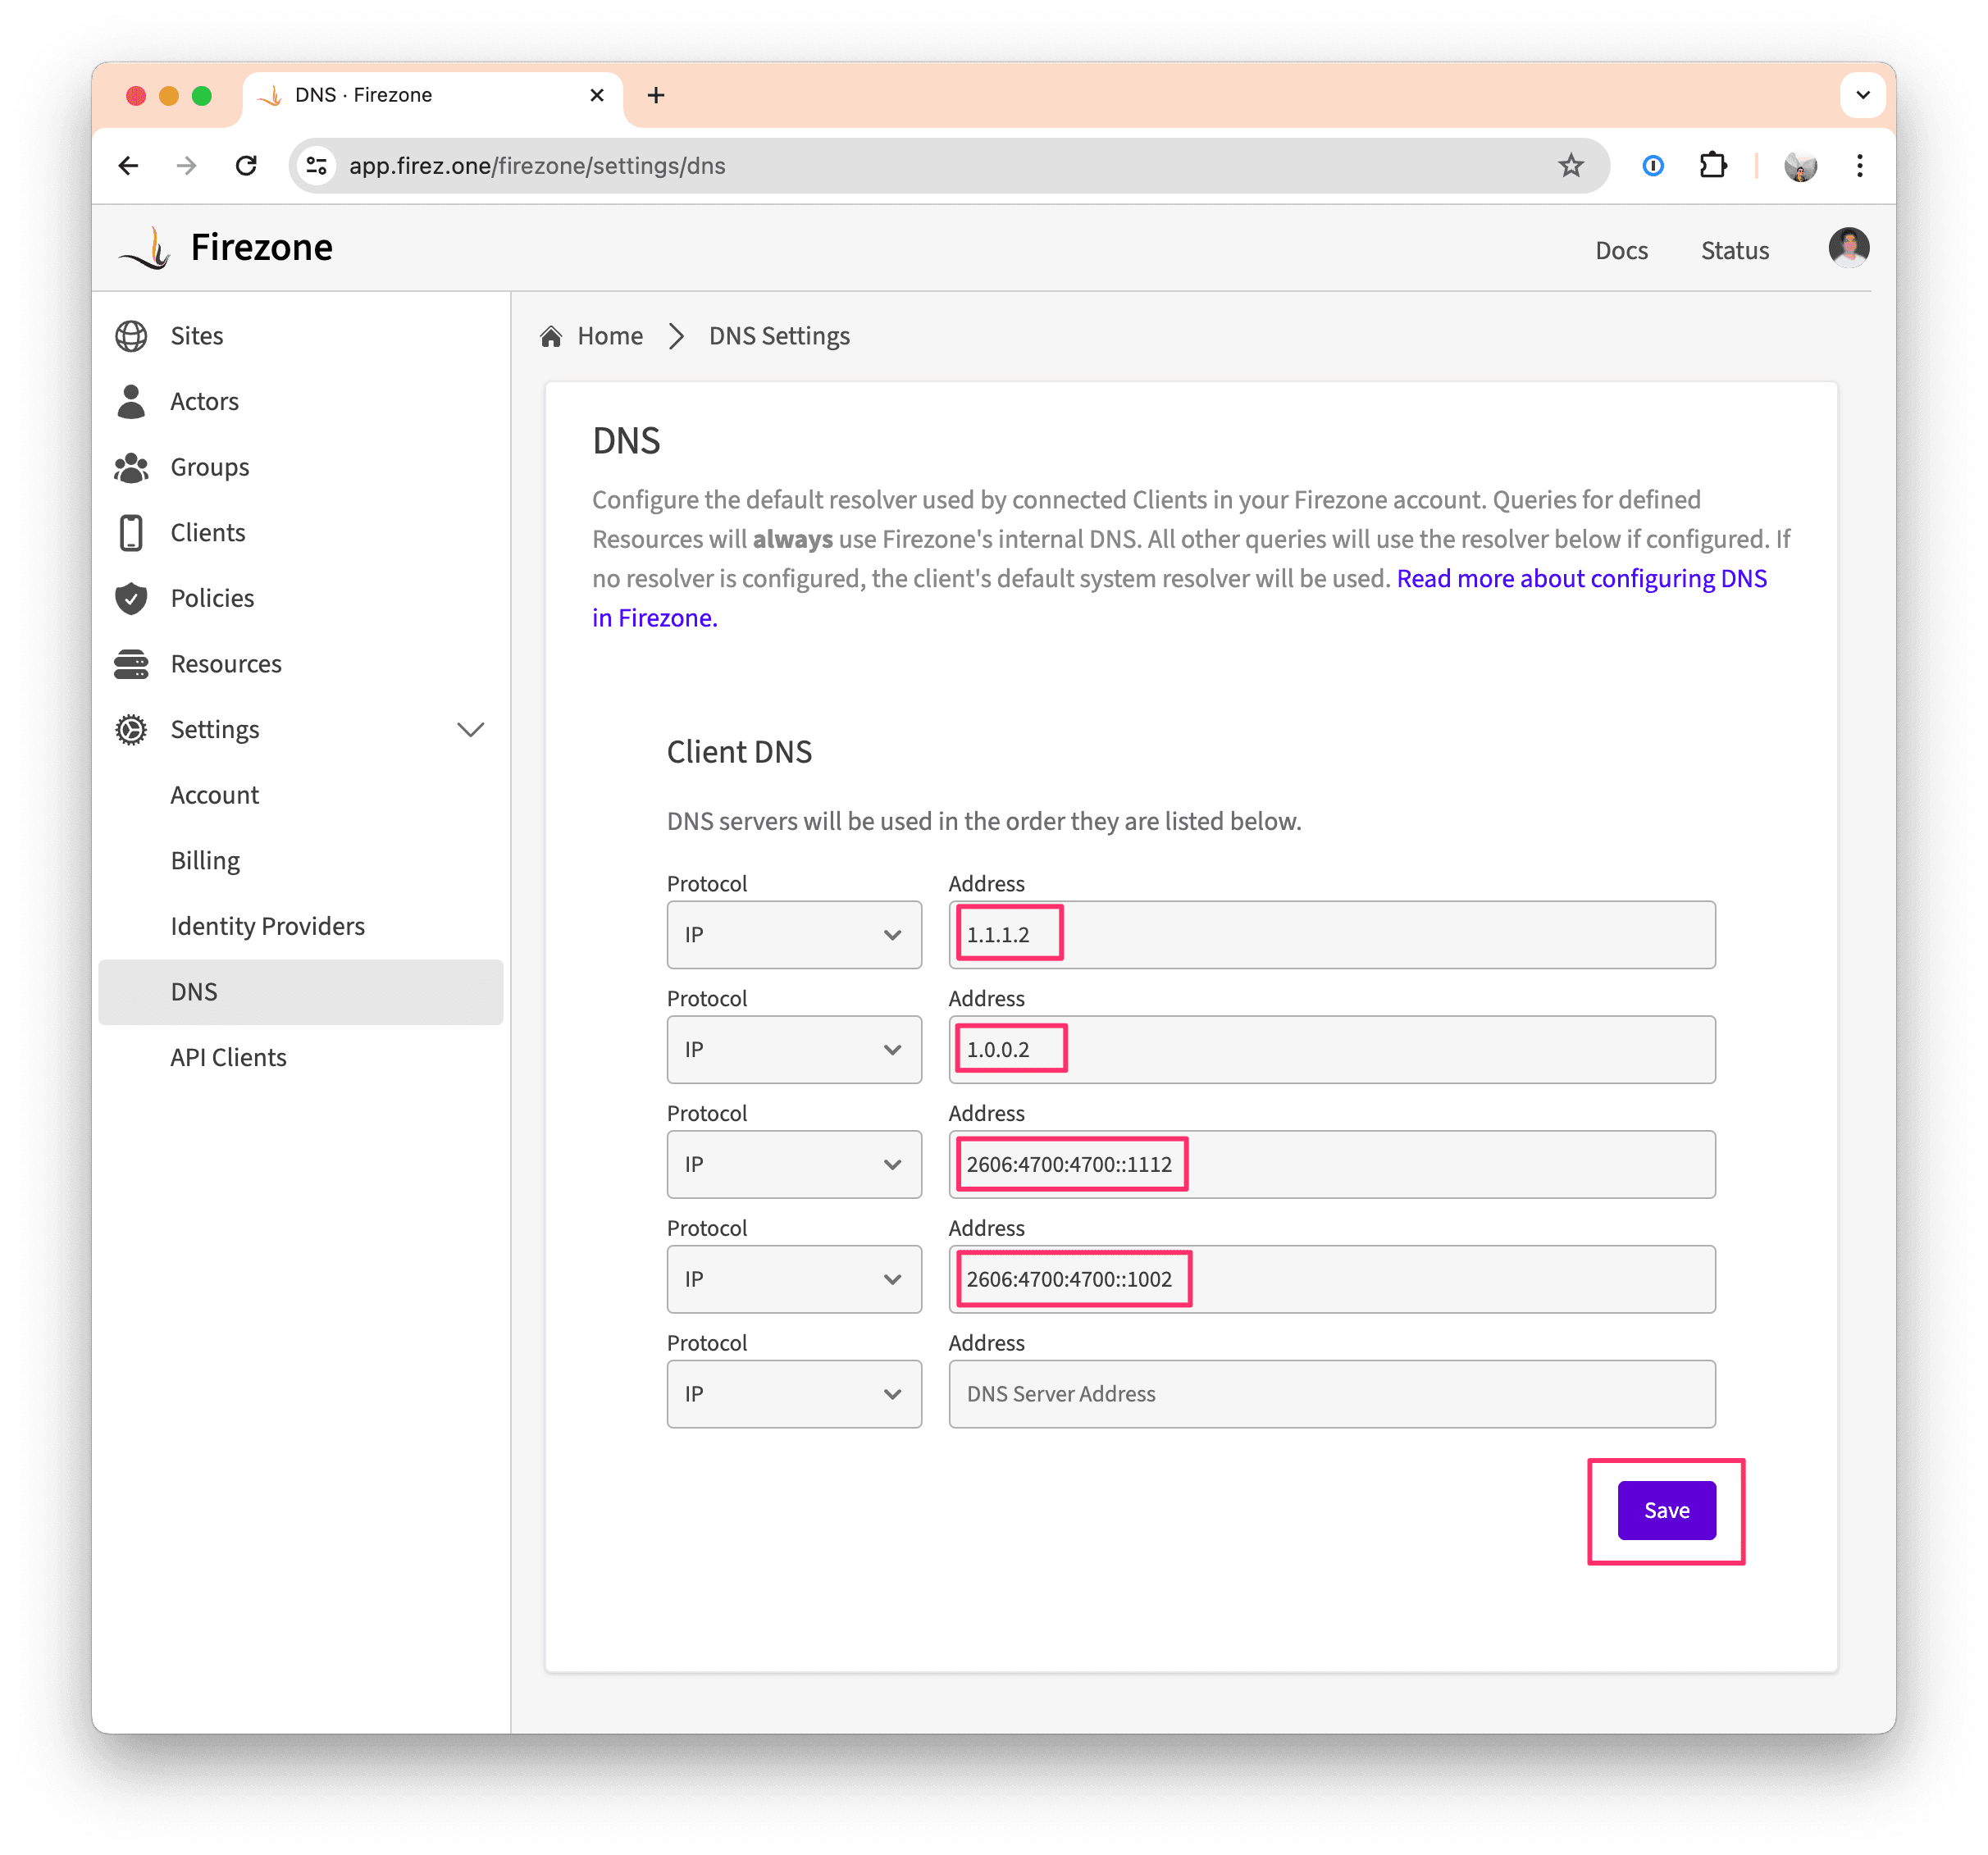Open Identity Providers settings page
Viewport: 1988px width, 1855px height.
[x=267, y=926]
